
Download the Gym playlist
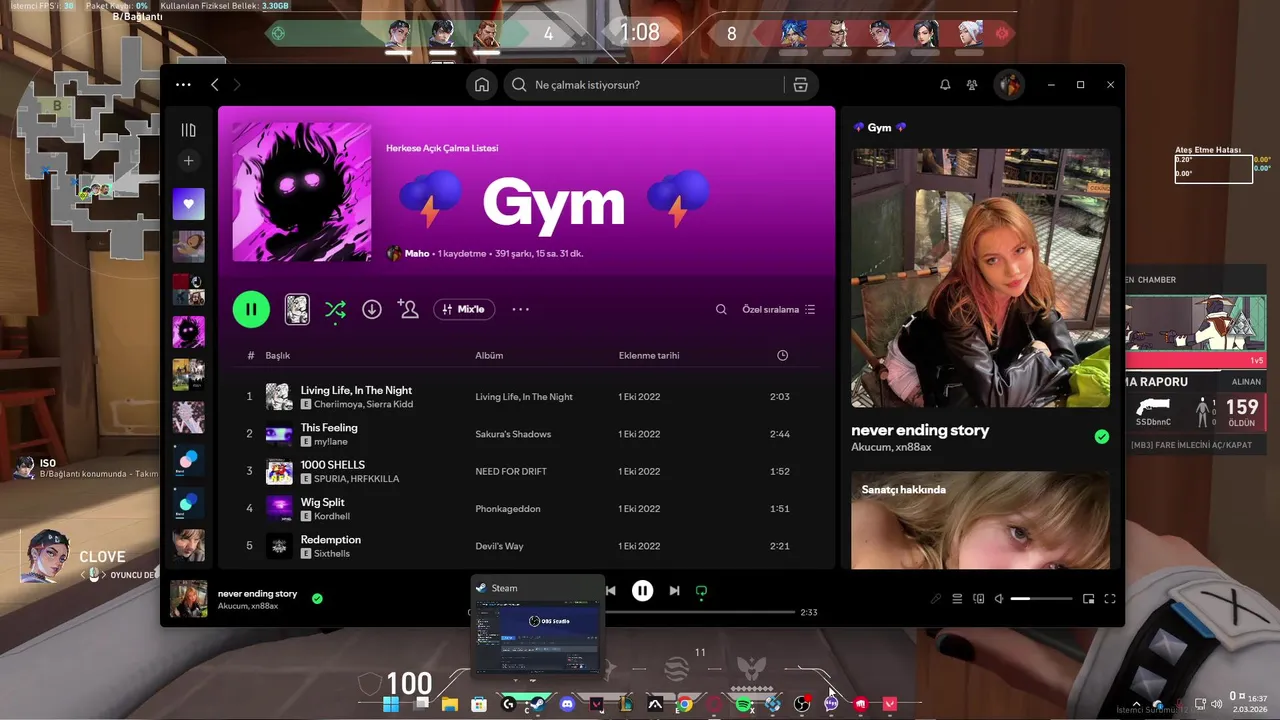[x=372, y=309]
